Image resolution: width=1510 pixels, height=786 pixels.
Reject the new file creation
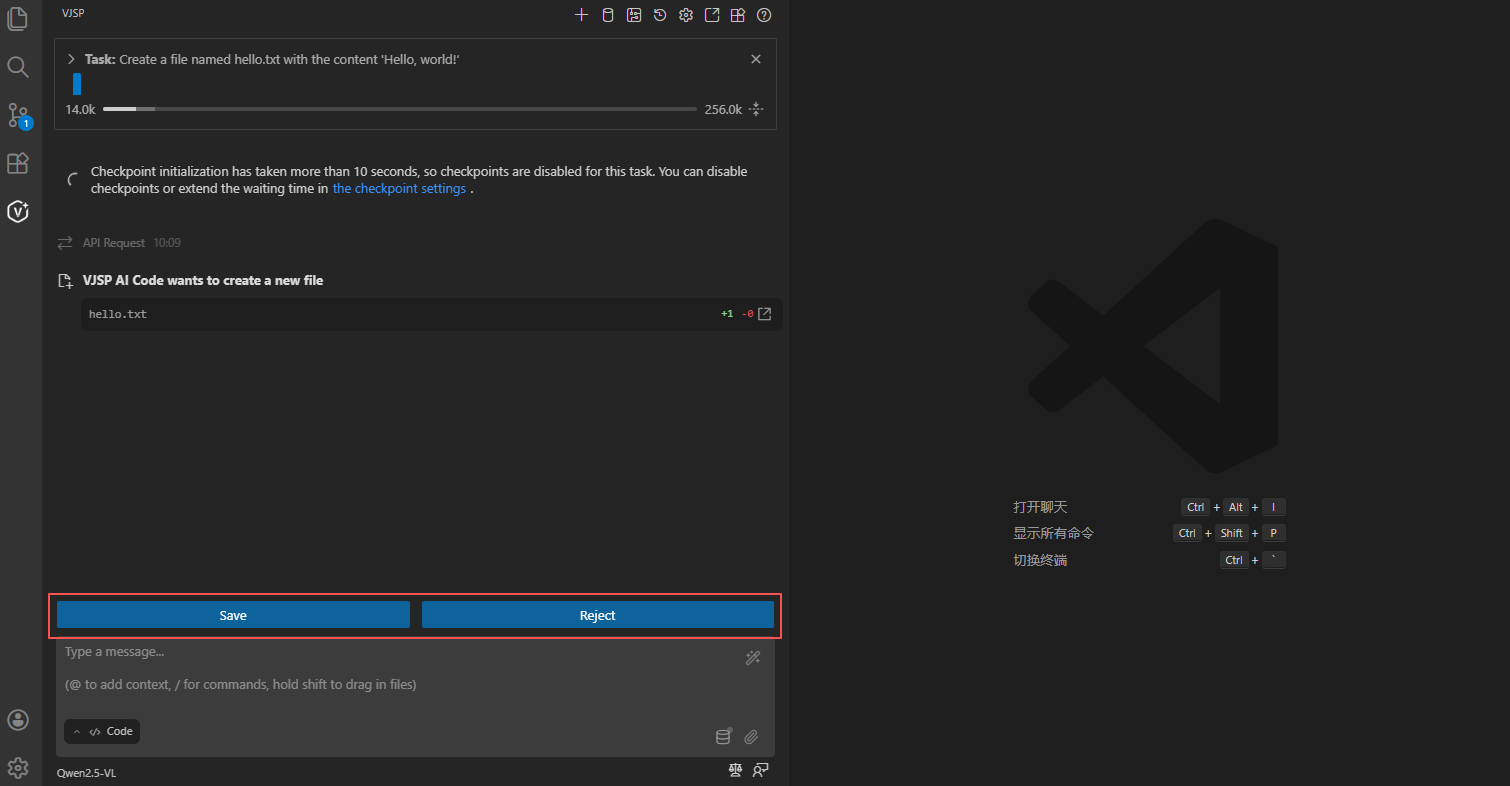point(597,615)
